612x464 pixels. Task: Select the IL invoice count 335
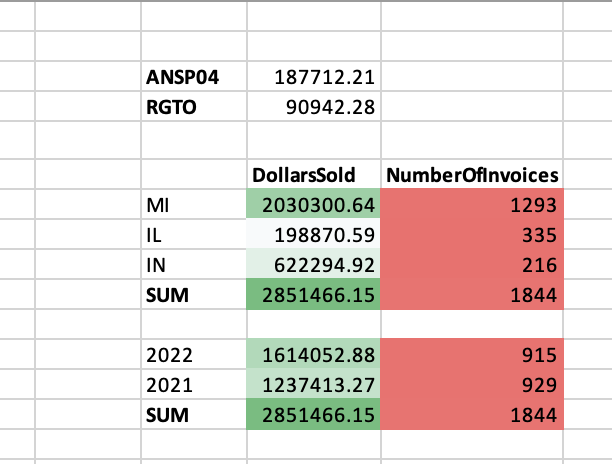472,235
